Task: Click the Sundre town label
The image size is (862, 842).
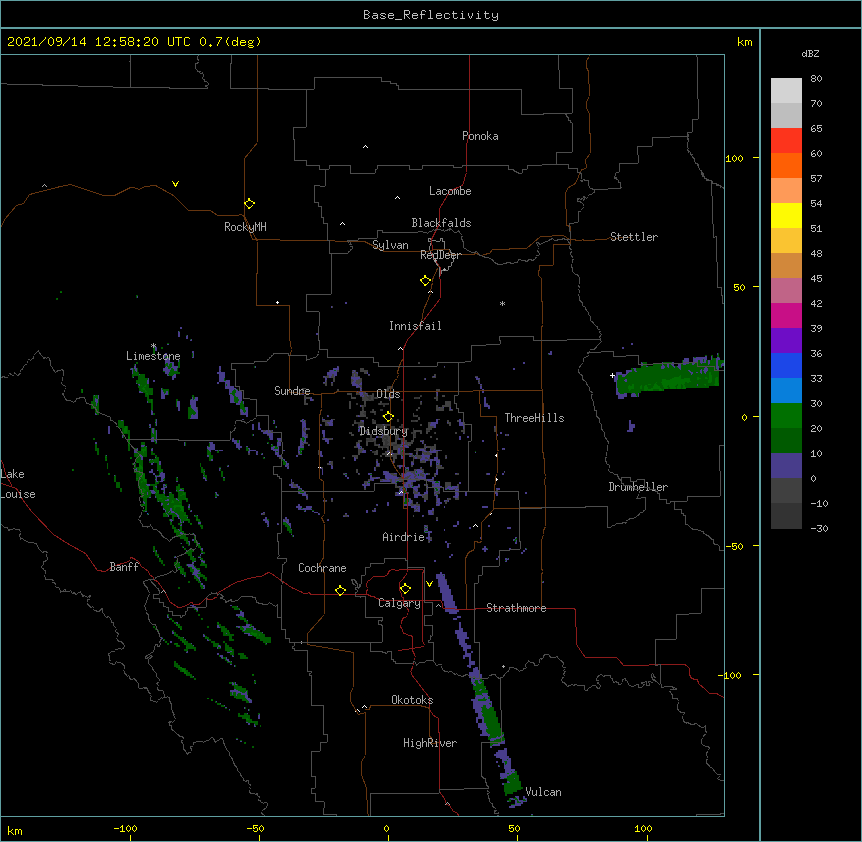Action: click(292, 391)
